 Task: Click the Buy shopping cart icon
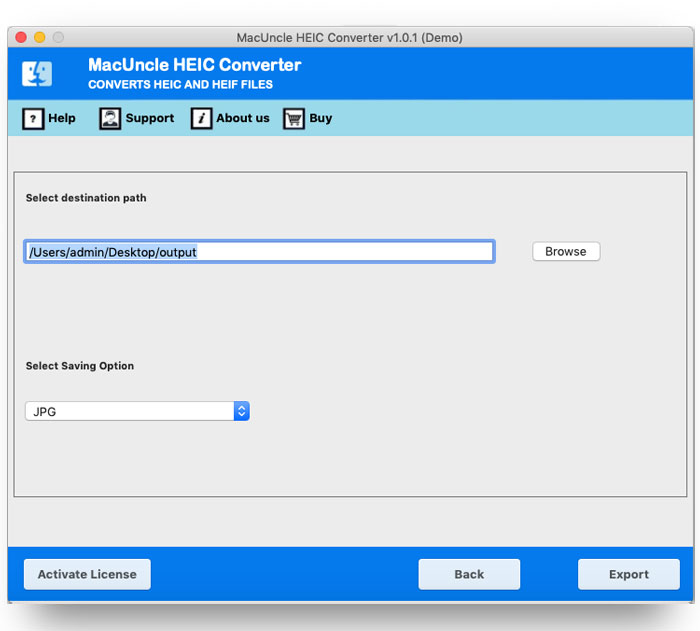coord(294,119)
